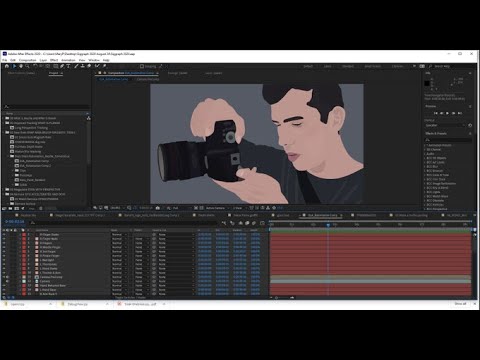The height and width of the screenshot is (360, 480).
Task: Hide the L Hand Base layer
Action: [4, 290]
